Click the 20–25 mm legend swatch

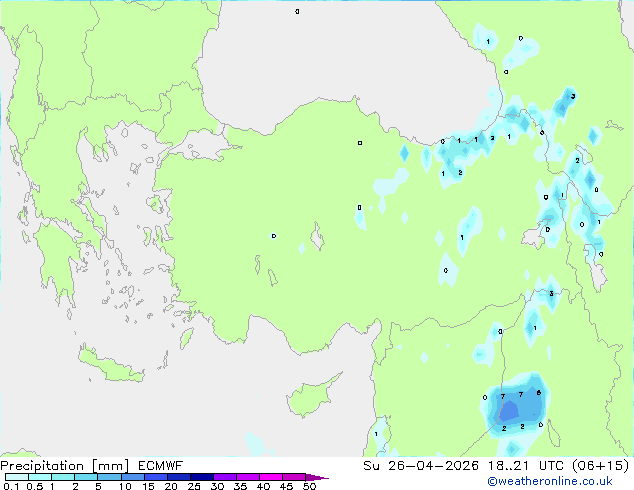(x=178, y=477)
